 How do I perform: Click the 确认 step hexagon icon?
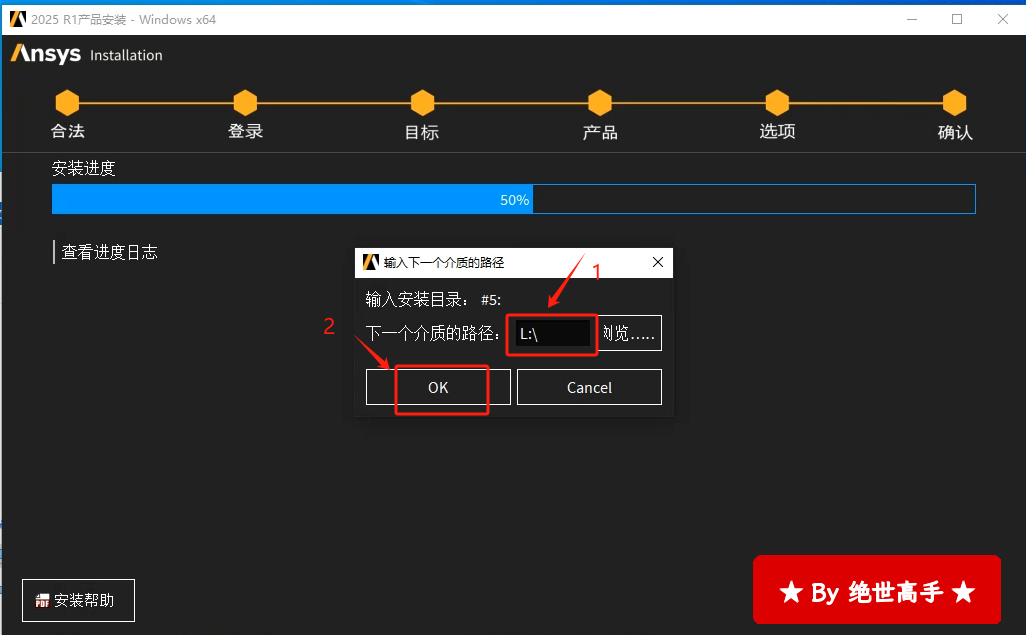[x=955, y=102]
